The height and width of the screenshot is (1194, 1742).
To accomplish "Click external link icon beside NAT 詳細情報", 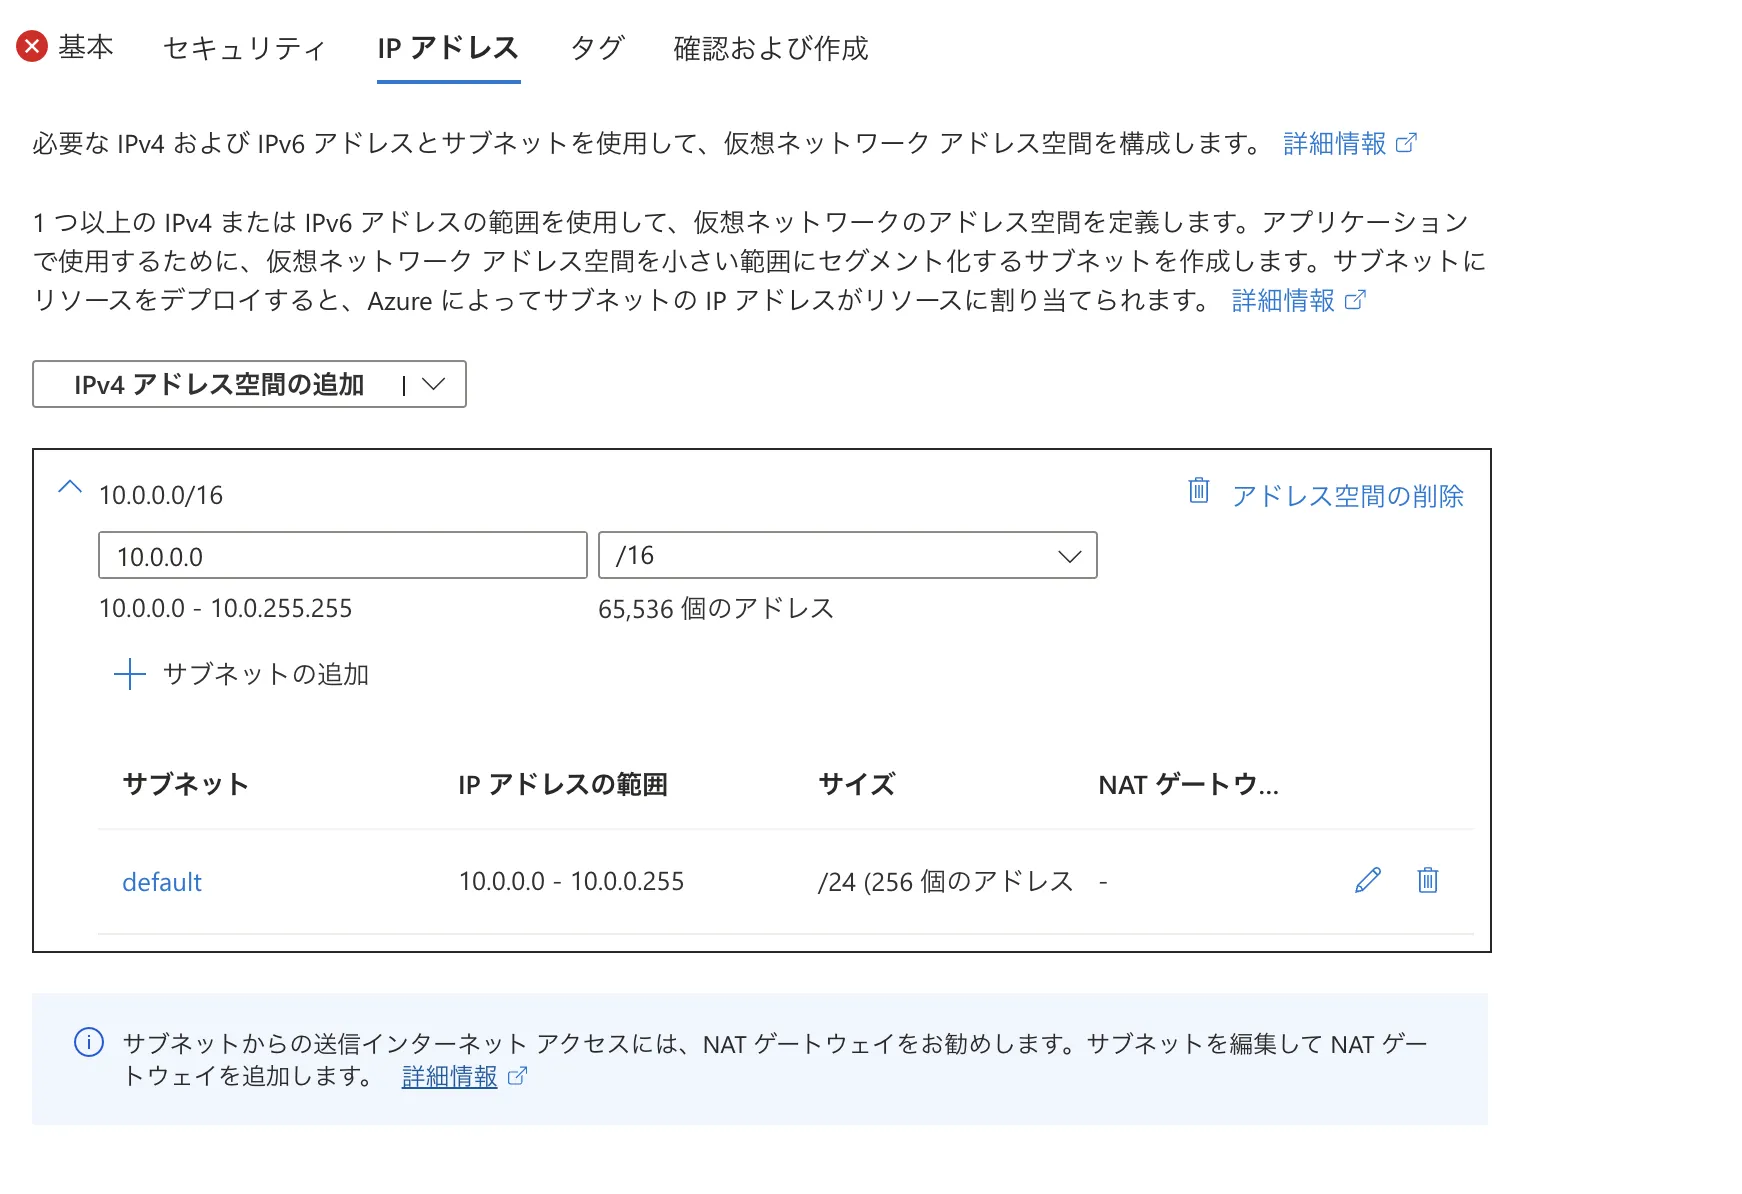I will tap(517, 1077).
